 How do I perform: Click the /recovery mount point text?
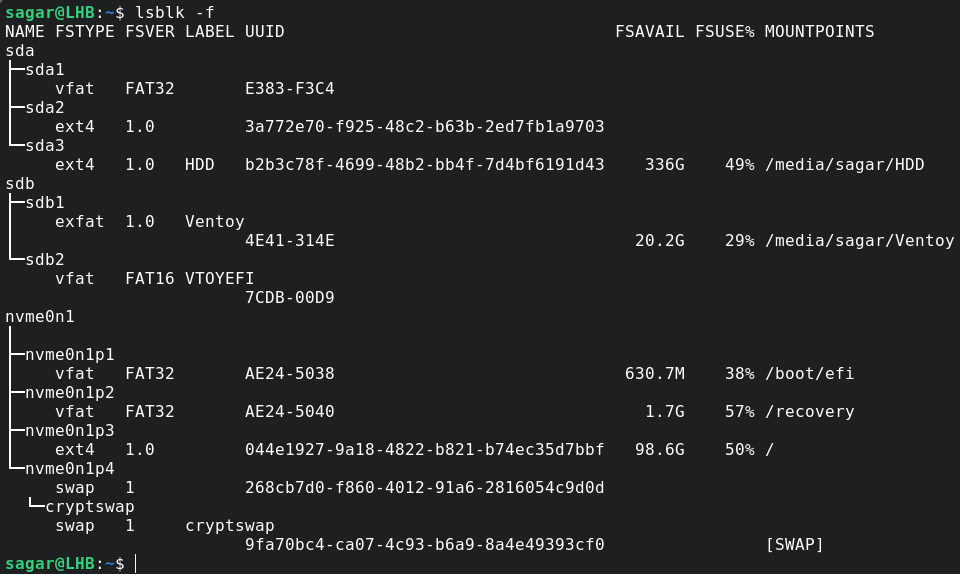[x=809, y=412]
